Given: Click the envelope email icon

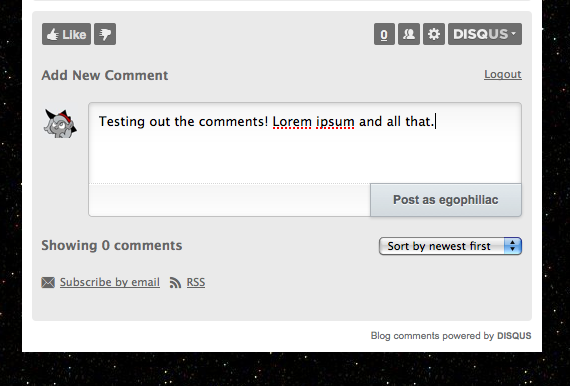Looking at the screenshot, I should click(x=48, y=282).
